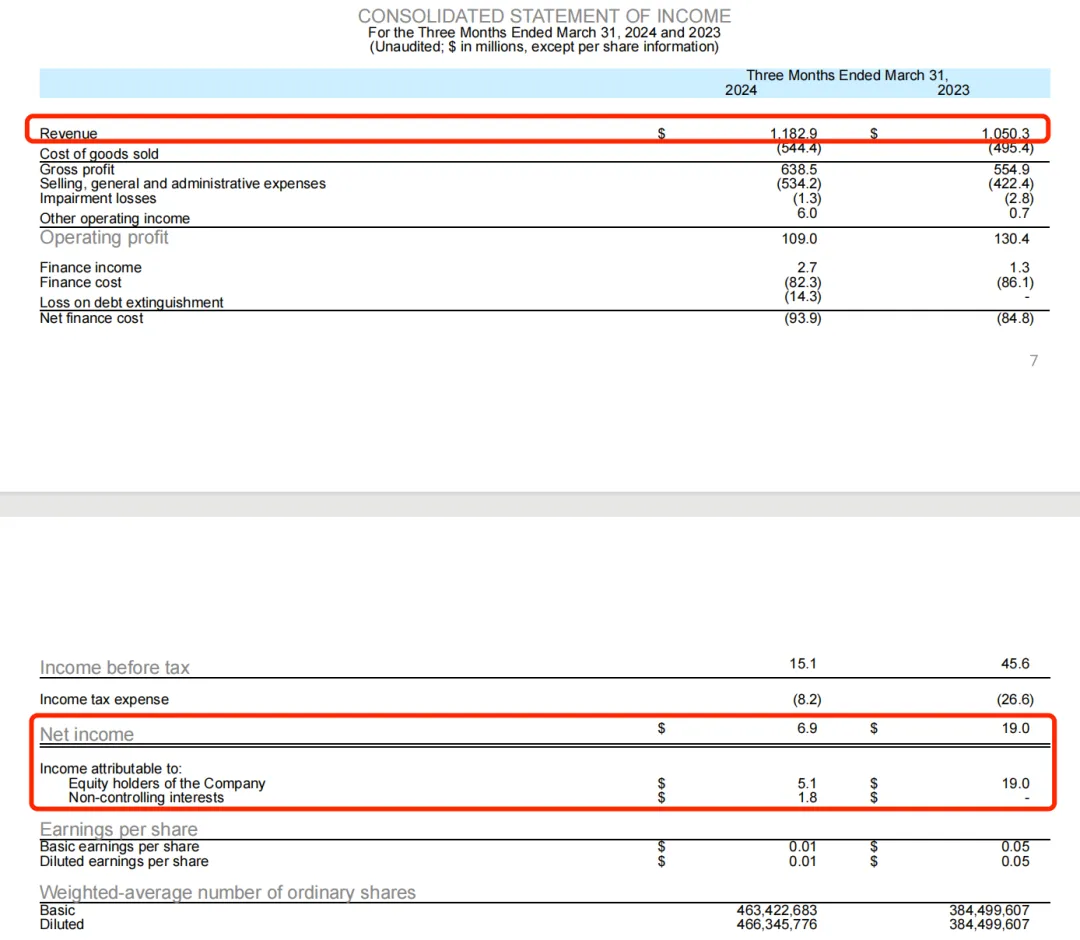Click the gross profit value 638.5
Image resolution: width=1080 pixels, height=940 pixels.
pos(799,169)
